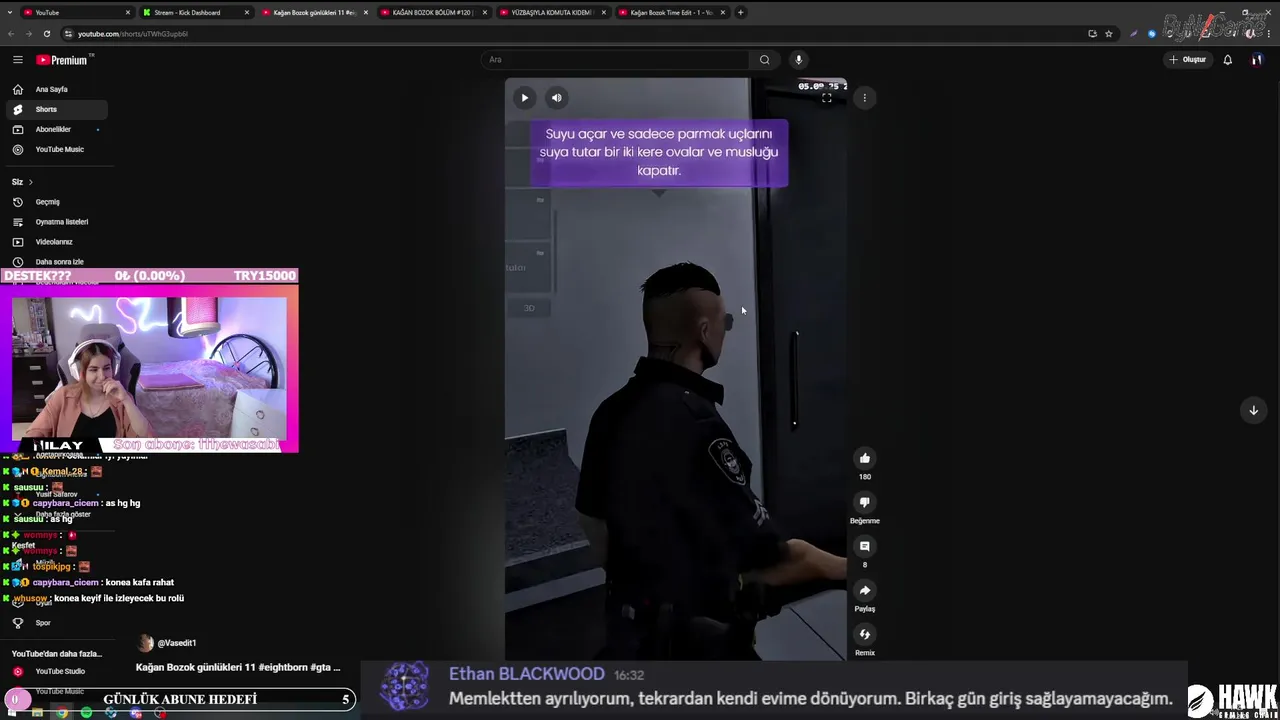Enter fullscreen on the Short player
Image resolution: width=1280 pixels, height=720 pixels.
tap(827, 98)
